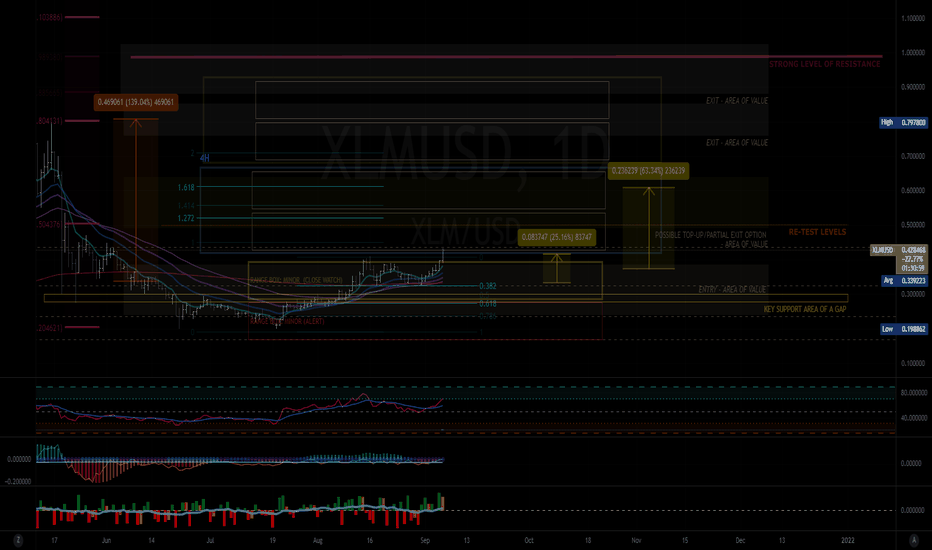Viewport: 932px width, 550px height.
Task: Select the 0.618 retracement level label
Action: click(488, 303)
